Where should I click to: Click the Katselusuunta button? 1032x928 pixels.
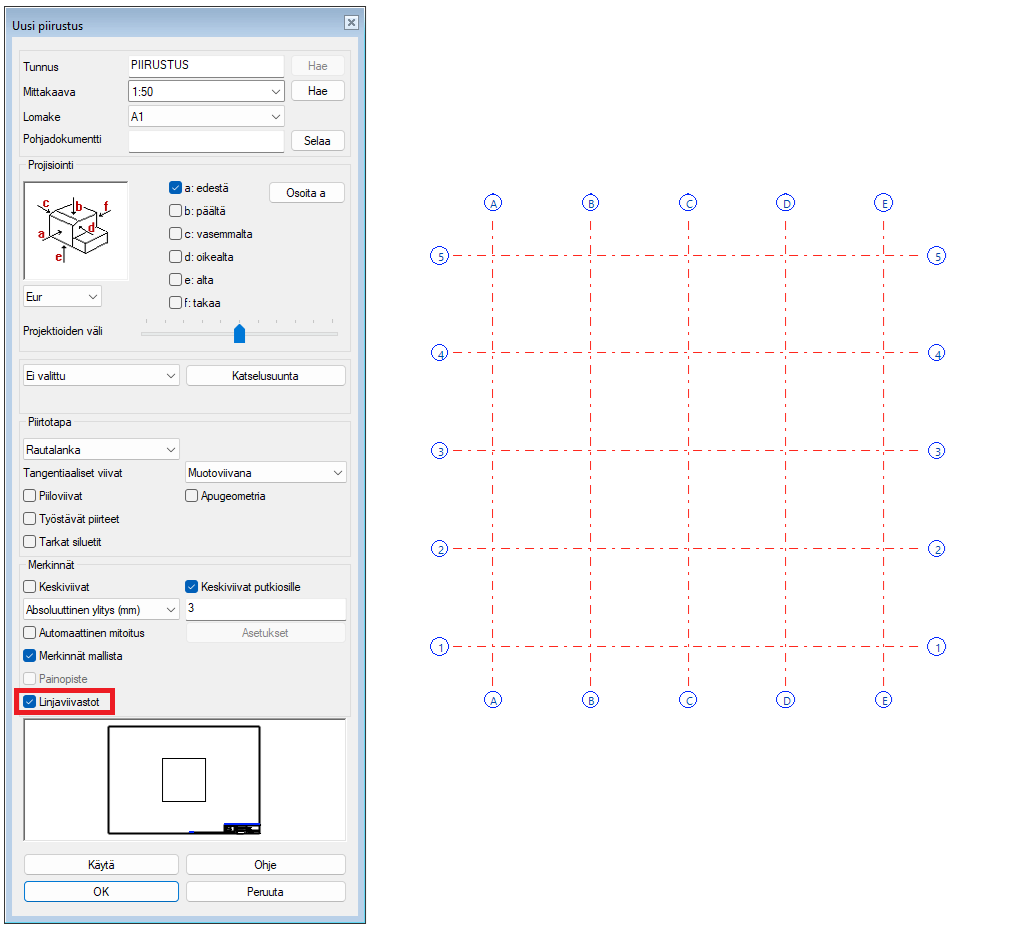click(x=265, y=376)
